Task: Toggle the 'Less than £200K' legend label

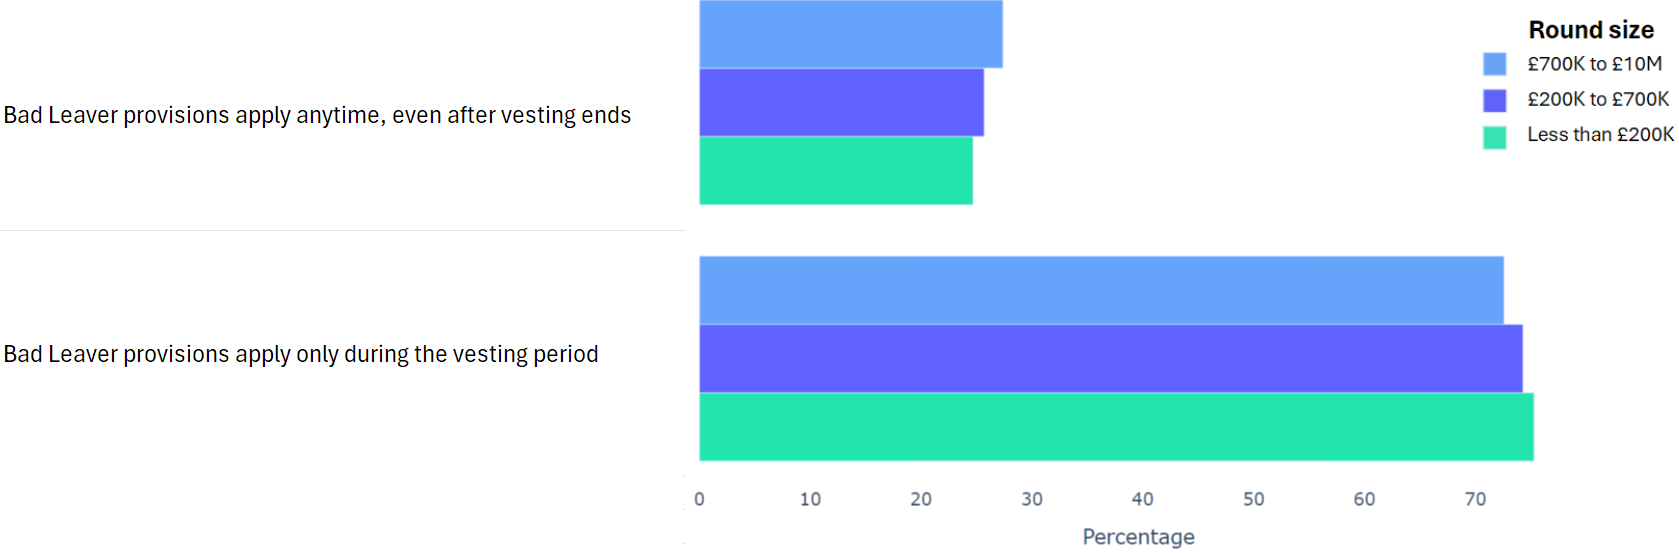Action: coord(1600,134)
